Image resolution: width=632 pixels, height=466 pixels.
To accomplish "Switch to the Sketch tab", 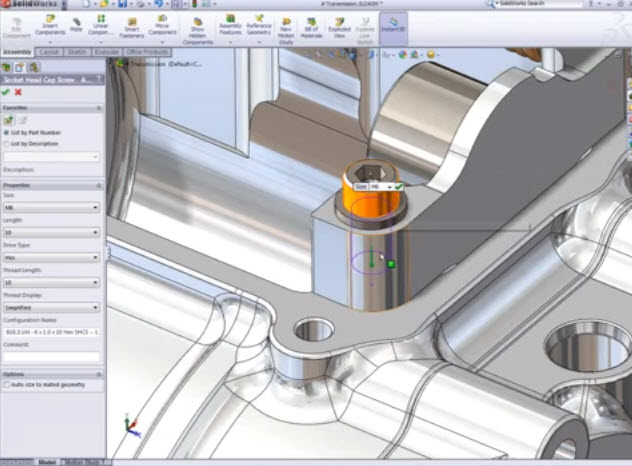I will point(77,52).
